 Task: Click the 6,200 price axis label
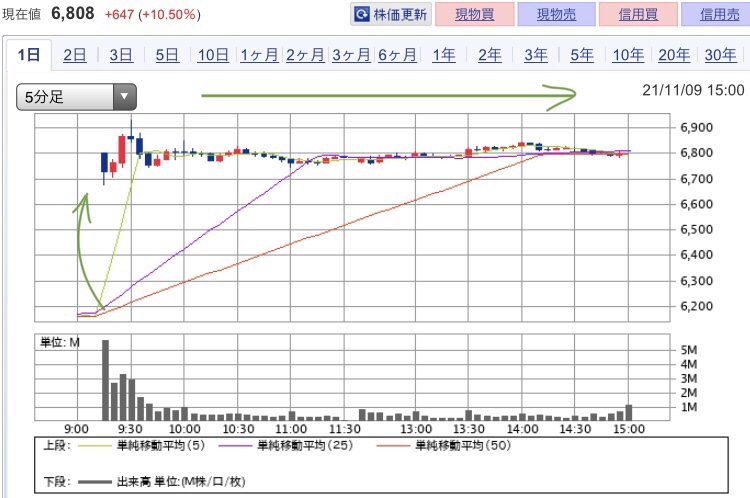pyautogui.click(x=696, y=306)
